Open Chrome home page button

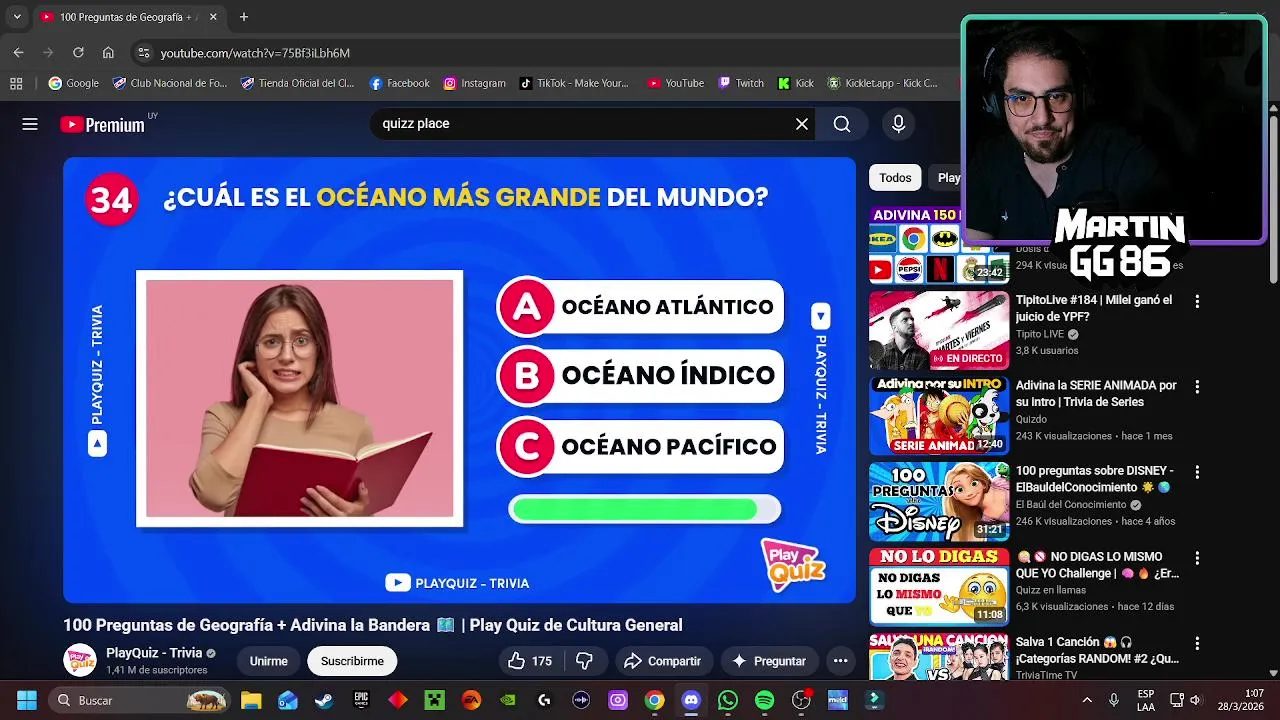pos(108,53)
